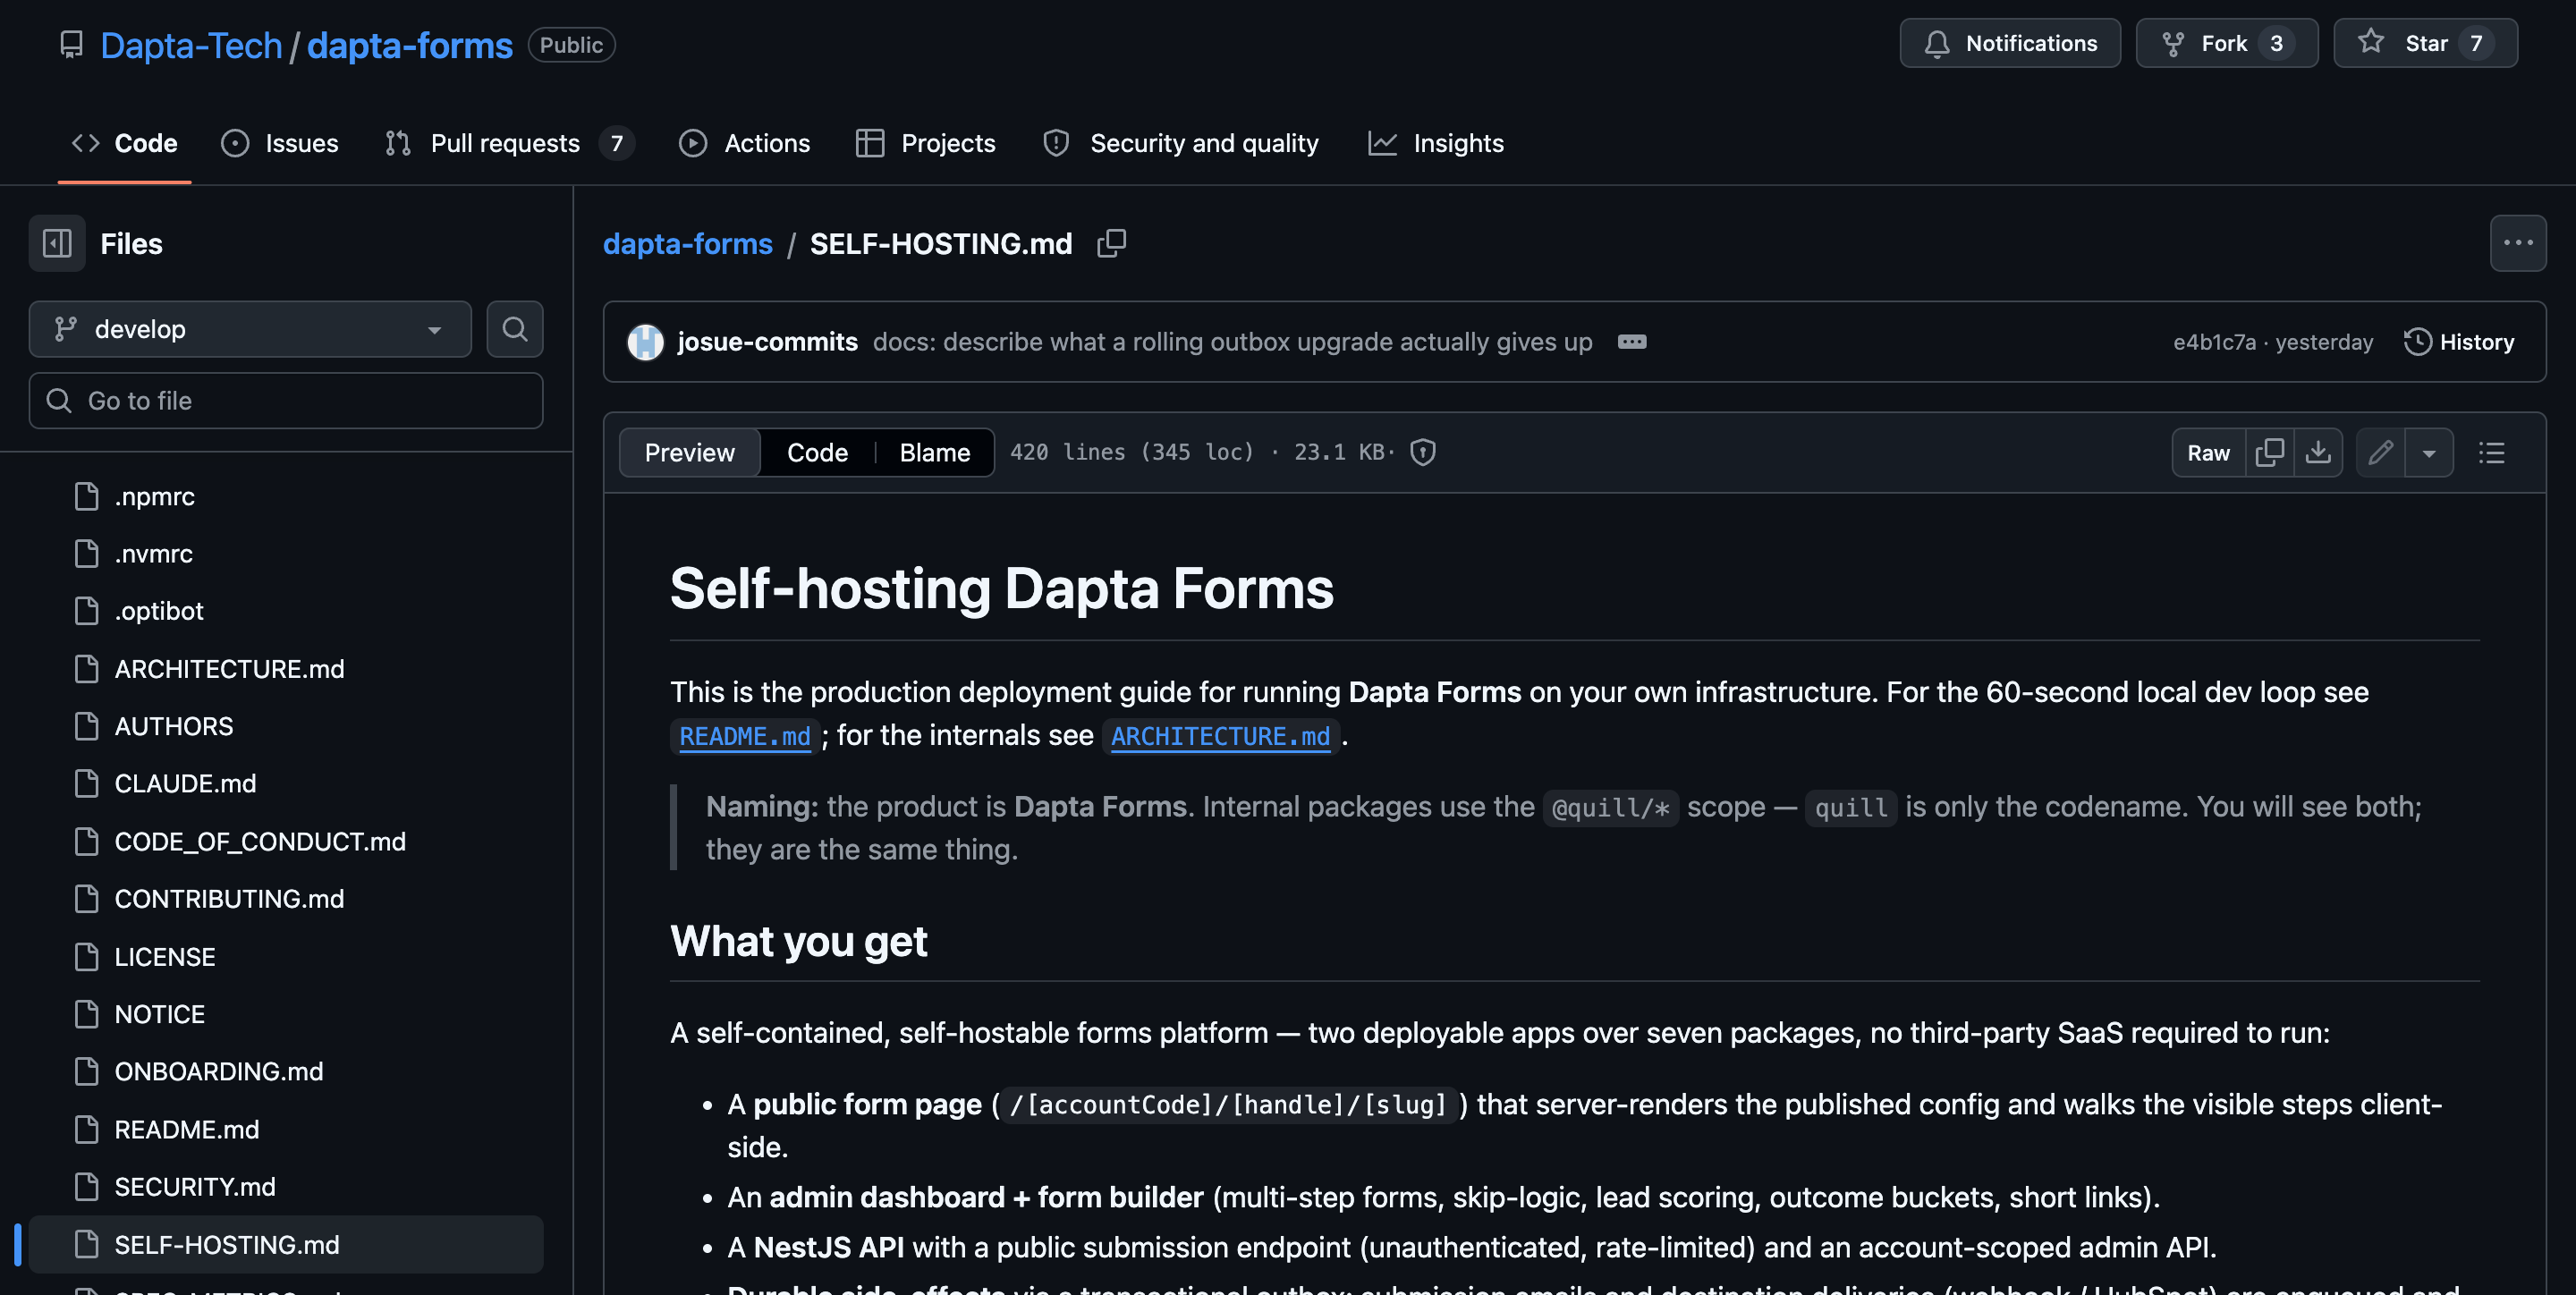The height and width of the screenshot is (1295, 2576).
Task: Click the Notifications bell button
Action: [x=2010, y=43]
